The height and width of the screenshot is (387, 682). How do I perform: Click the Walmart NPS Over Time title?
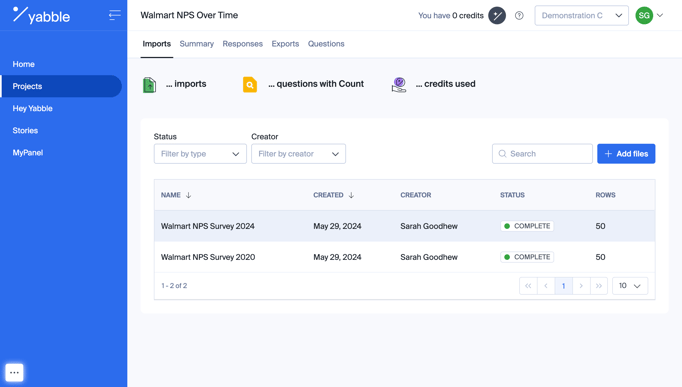[x=189, y=15]
